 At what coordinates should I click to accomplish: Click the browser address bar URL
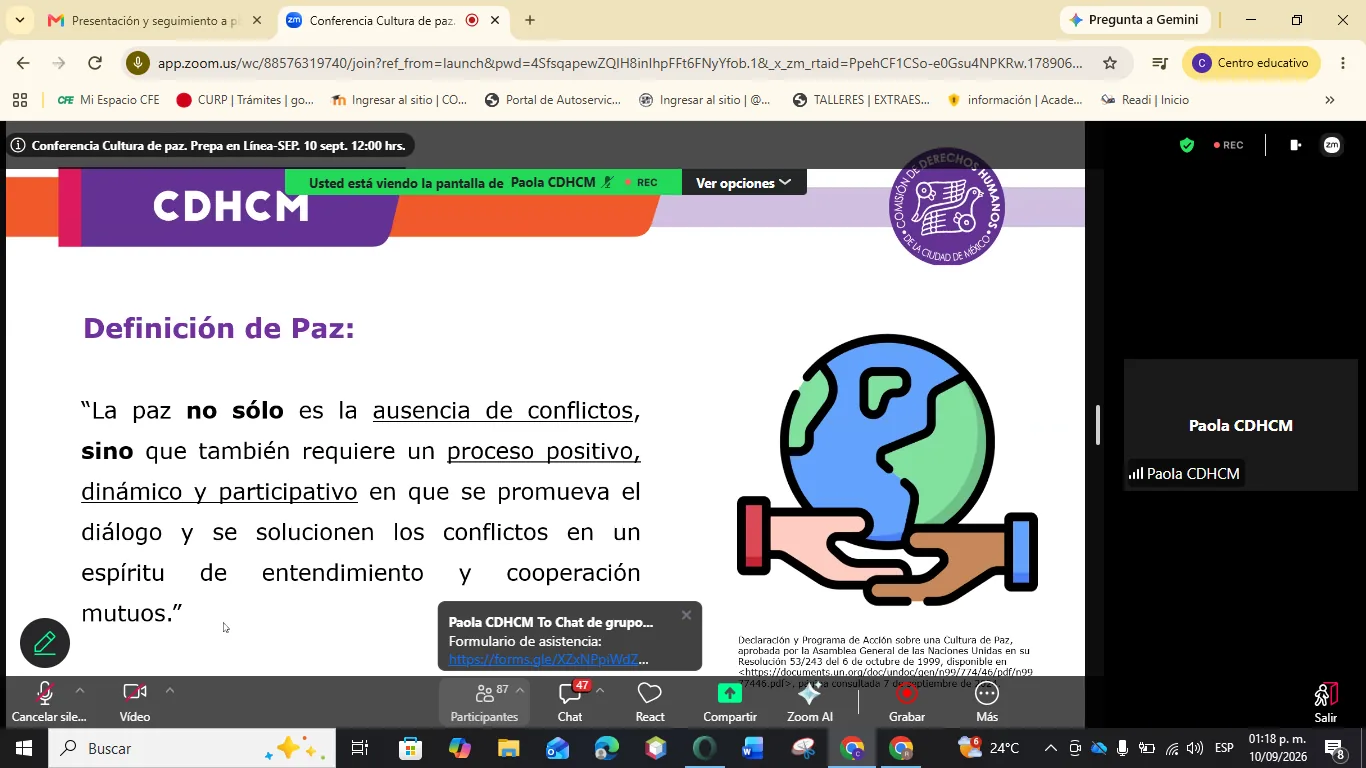(x=620, y=63)
